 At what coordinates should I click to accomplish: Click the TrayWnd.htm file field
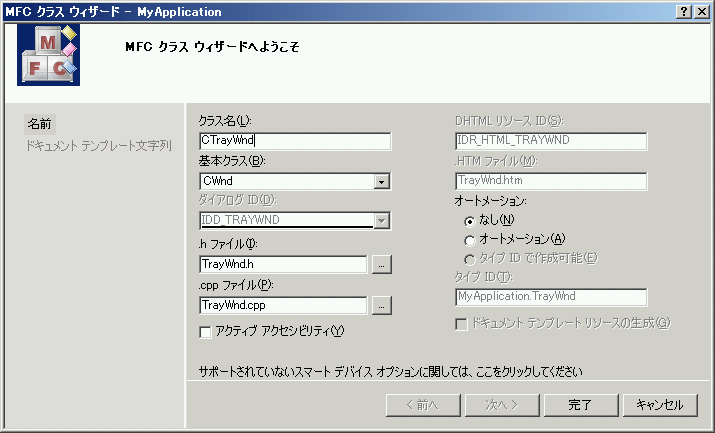pyautogui.click(x=551, y=181)
